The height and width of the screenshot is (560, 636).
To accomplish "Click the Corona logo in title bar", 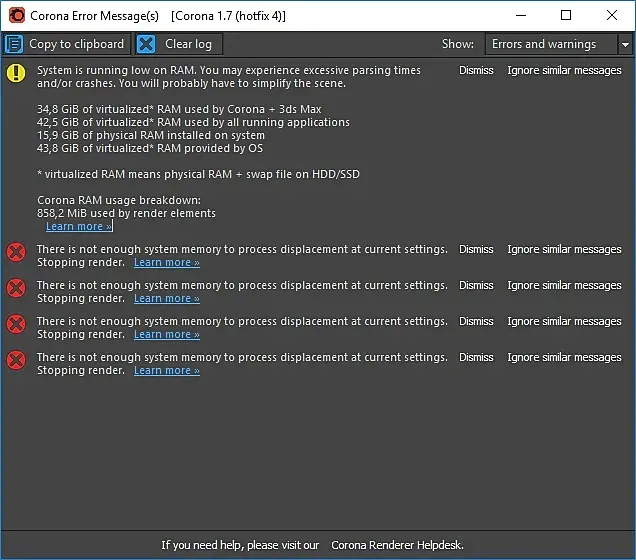I will [17, 15].
